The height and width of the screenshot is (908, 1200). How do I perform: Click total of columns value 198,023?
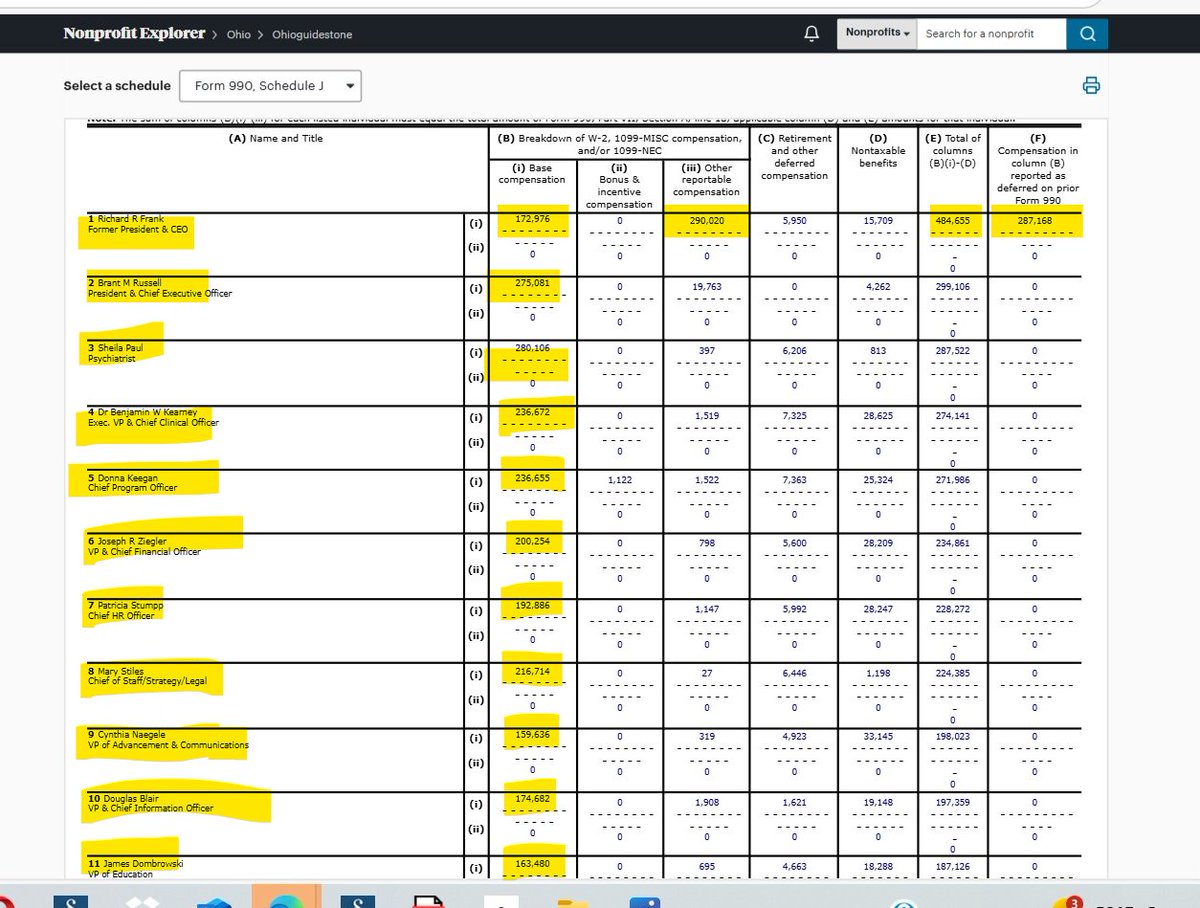click(x=952, y=738)
